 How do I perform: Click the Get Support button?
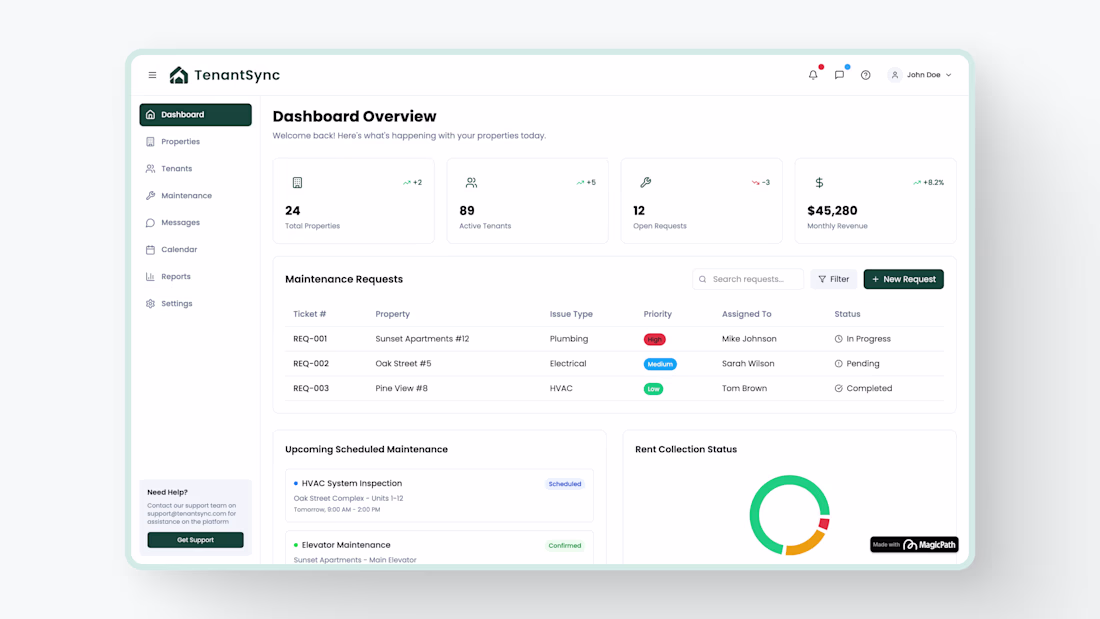[x=196, y=540]
